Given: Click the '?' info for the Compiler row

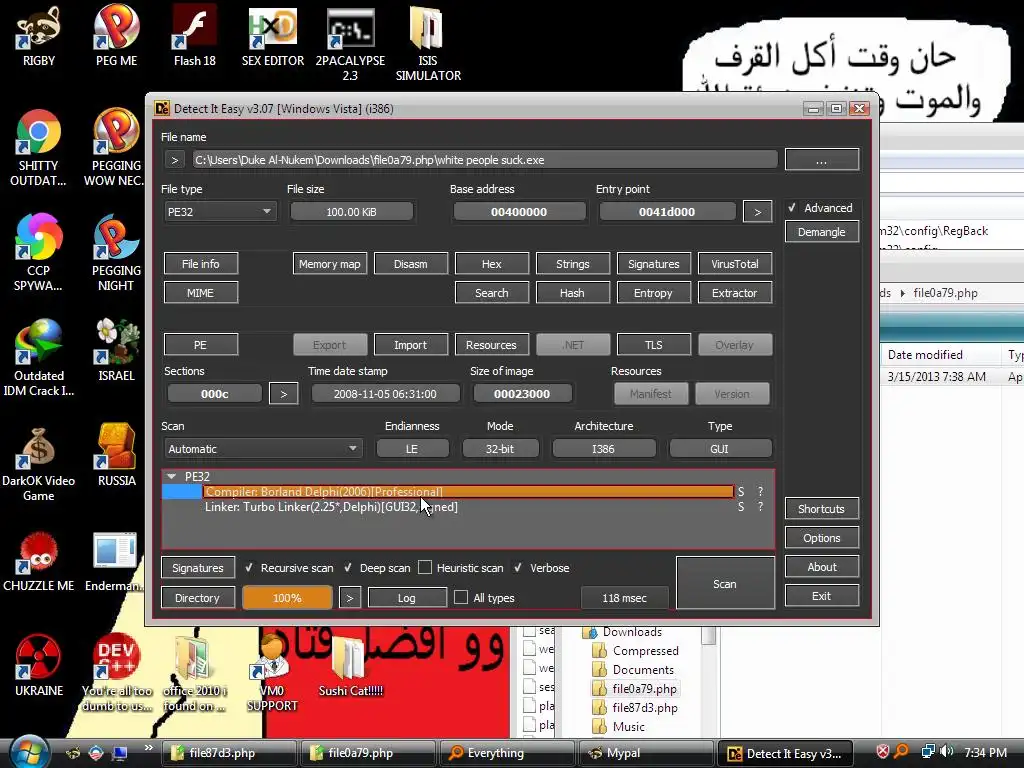Looking at the screenshot, I should tap(760, 492).
